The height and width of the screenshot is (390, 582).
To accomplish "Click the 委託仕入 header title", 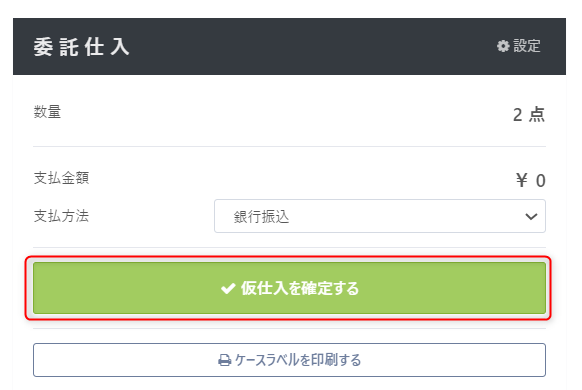I will (81, 47).
